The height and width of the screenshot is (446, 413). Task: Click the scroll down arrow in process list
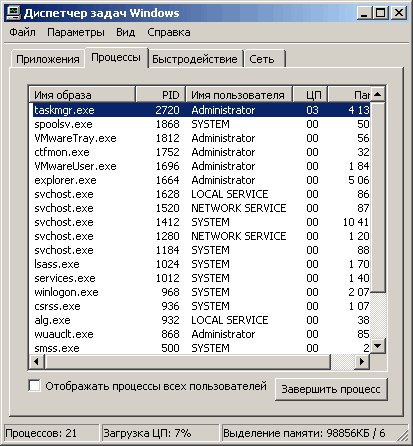click(x=377, y=346)
